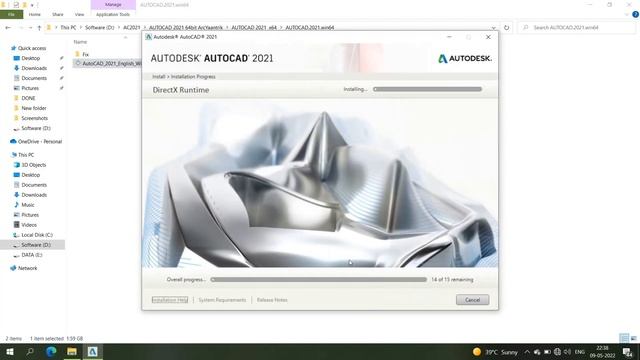Open the taskbar clock and date
This screenshot has width=640, height=360.
click(x=602, y=352)
